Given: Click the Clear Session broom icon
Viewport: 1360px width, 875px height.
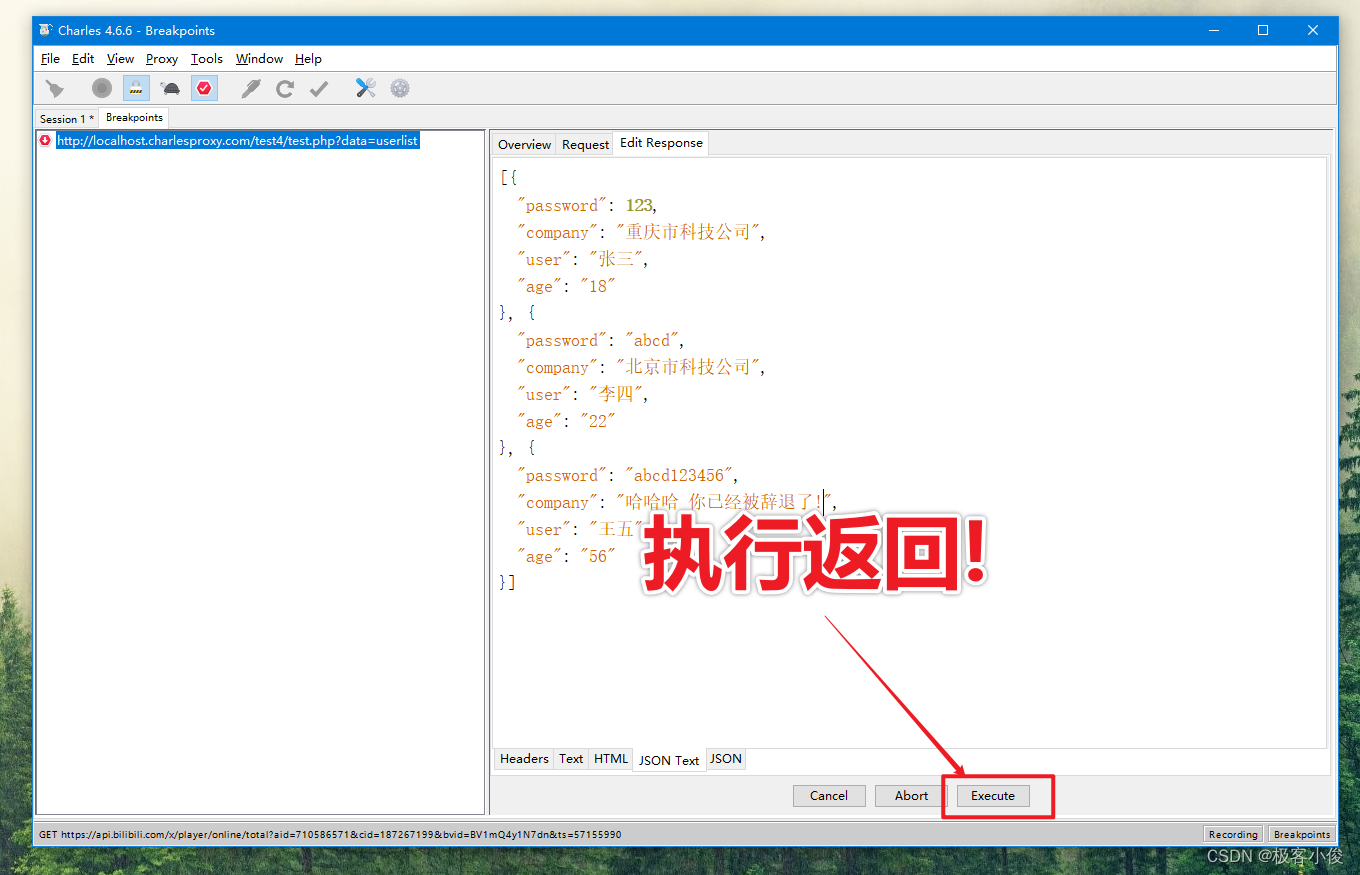Looking at the screenshot, I should [x=54, y=89].
